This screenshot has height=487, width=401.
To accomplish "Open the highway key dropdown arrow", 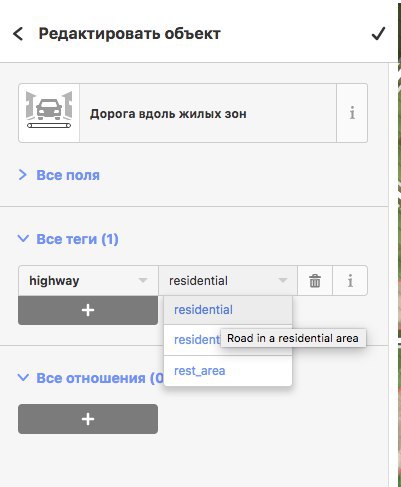I will 143,280.
